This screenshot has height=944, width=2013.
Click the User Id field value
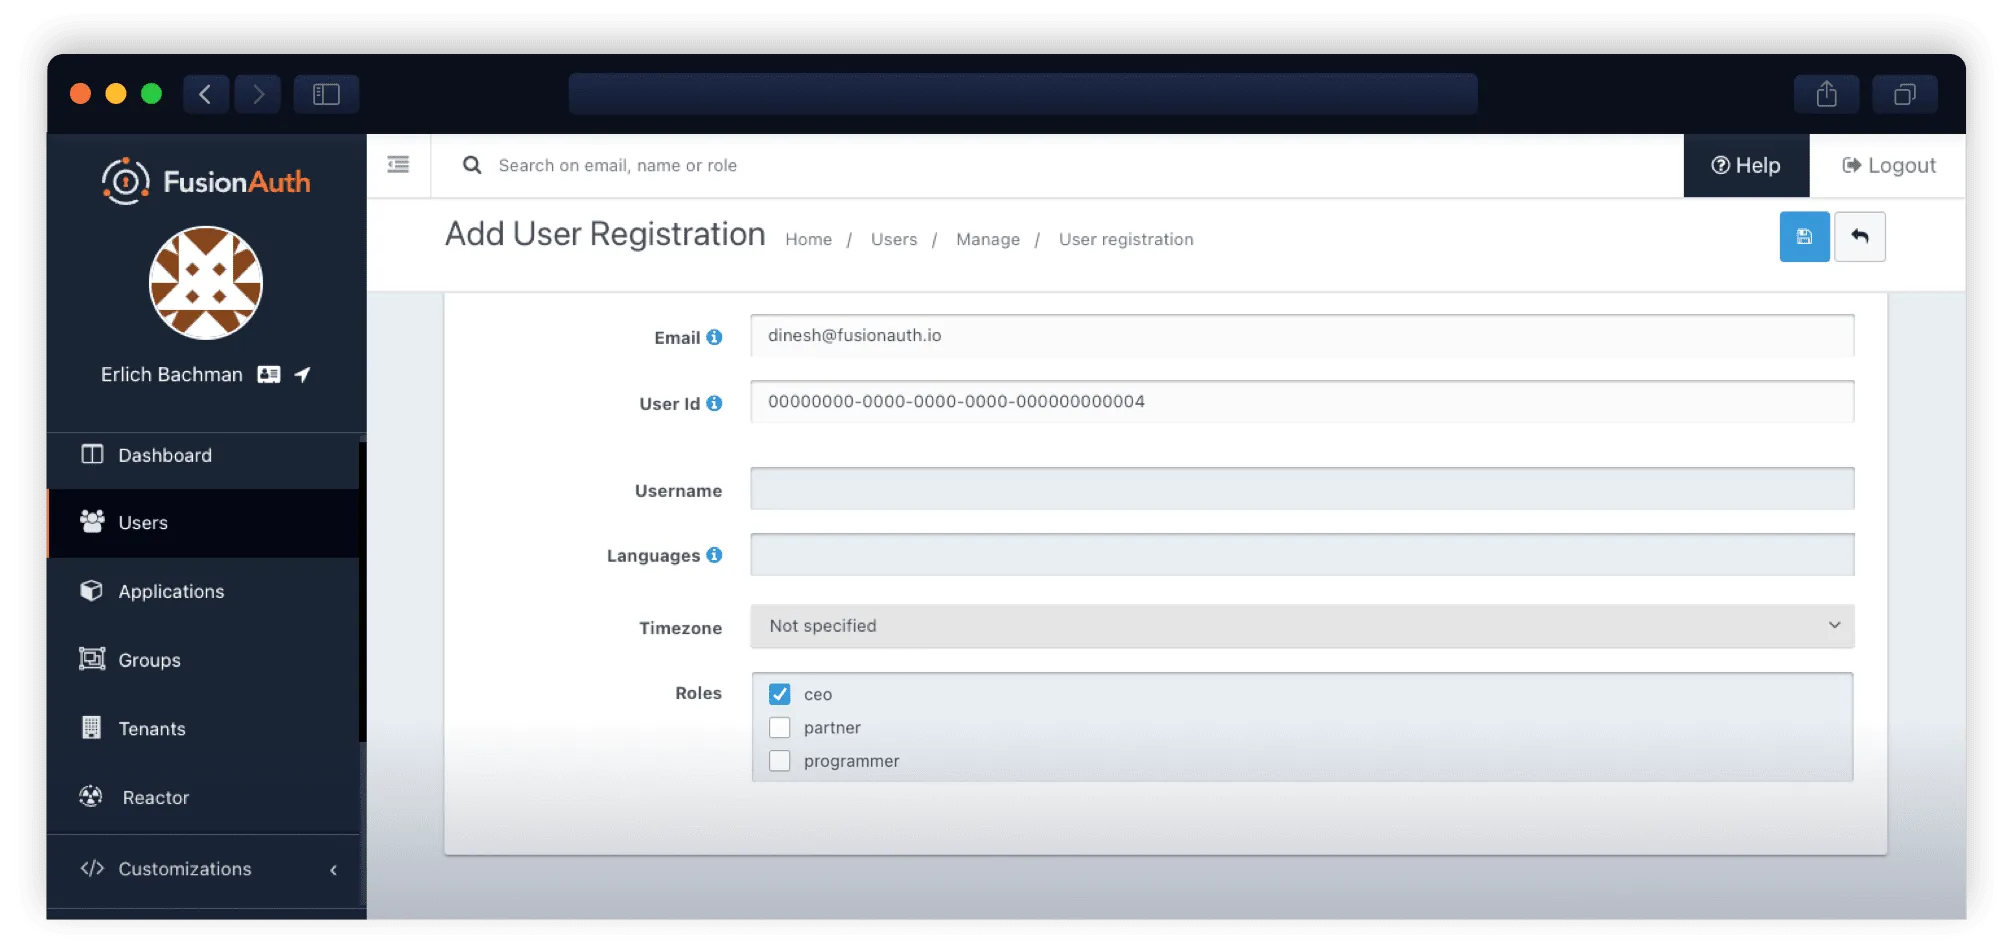1302,401
